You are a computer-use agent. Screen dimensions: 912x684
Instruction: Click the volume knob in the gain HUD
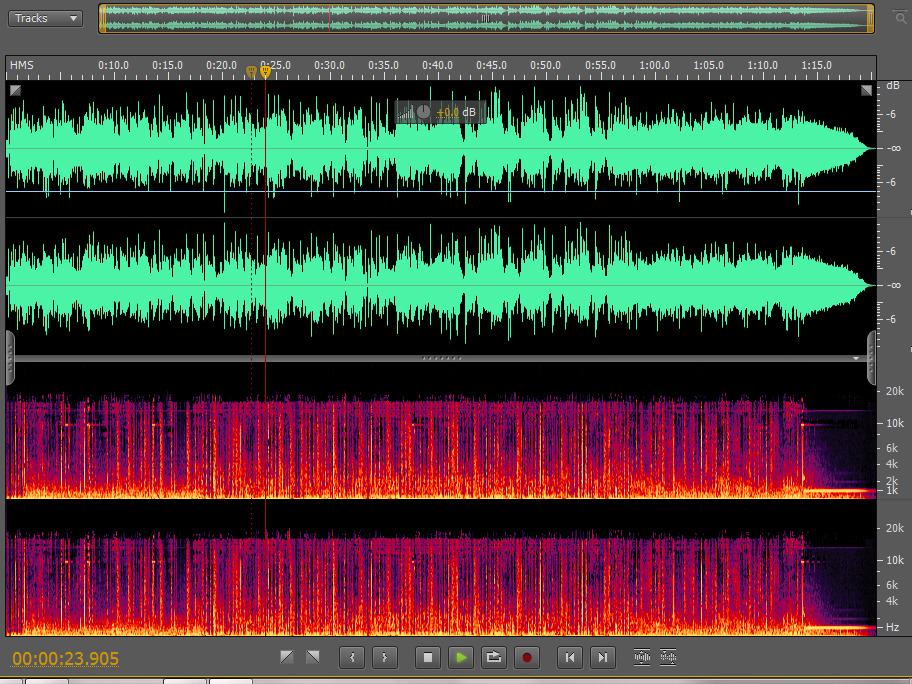(x=424, y=112)
